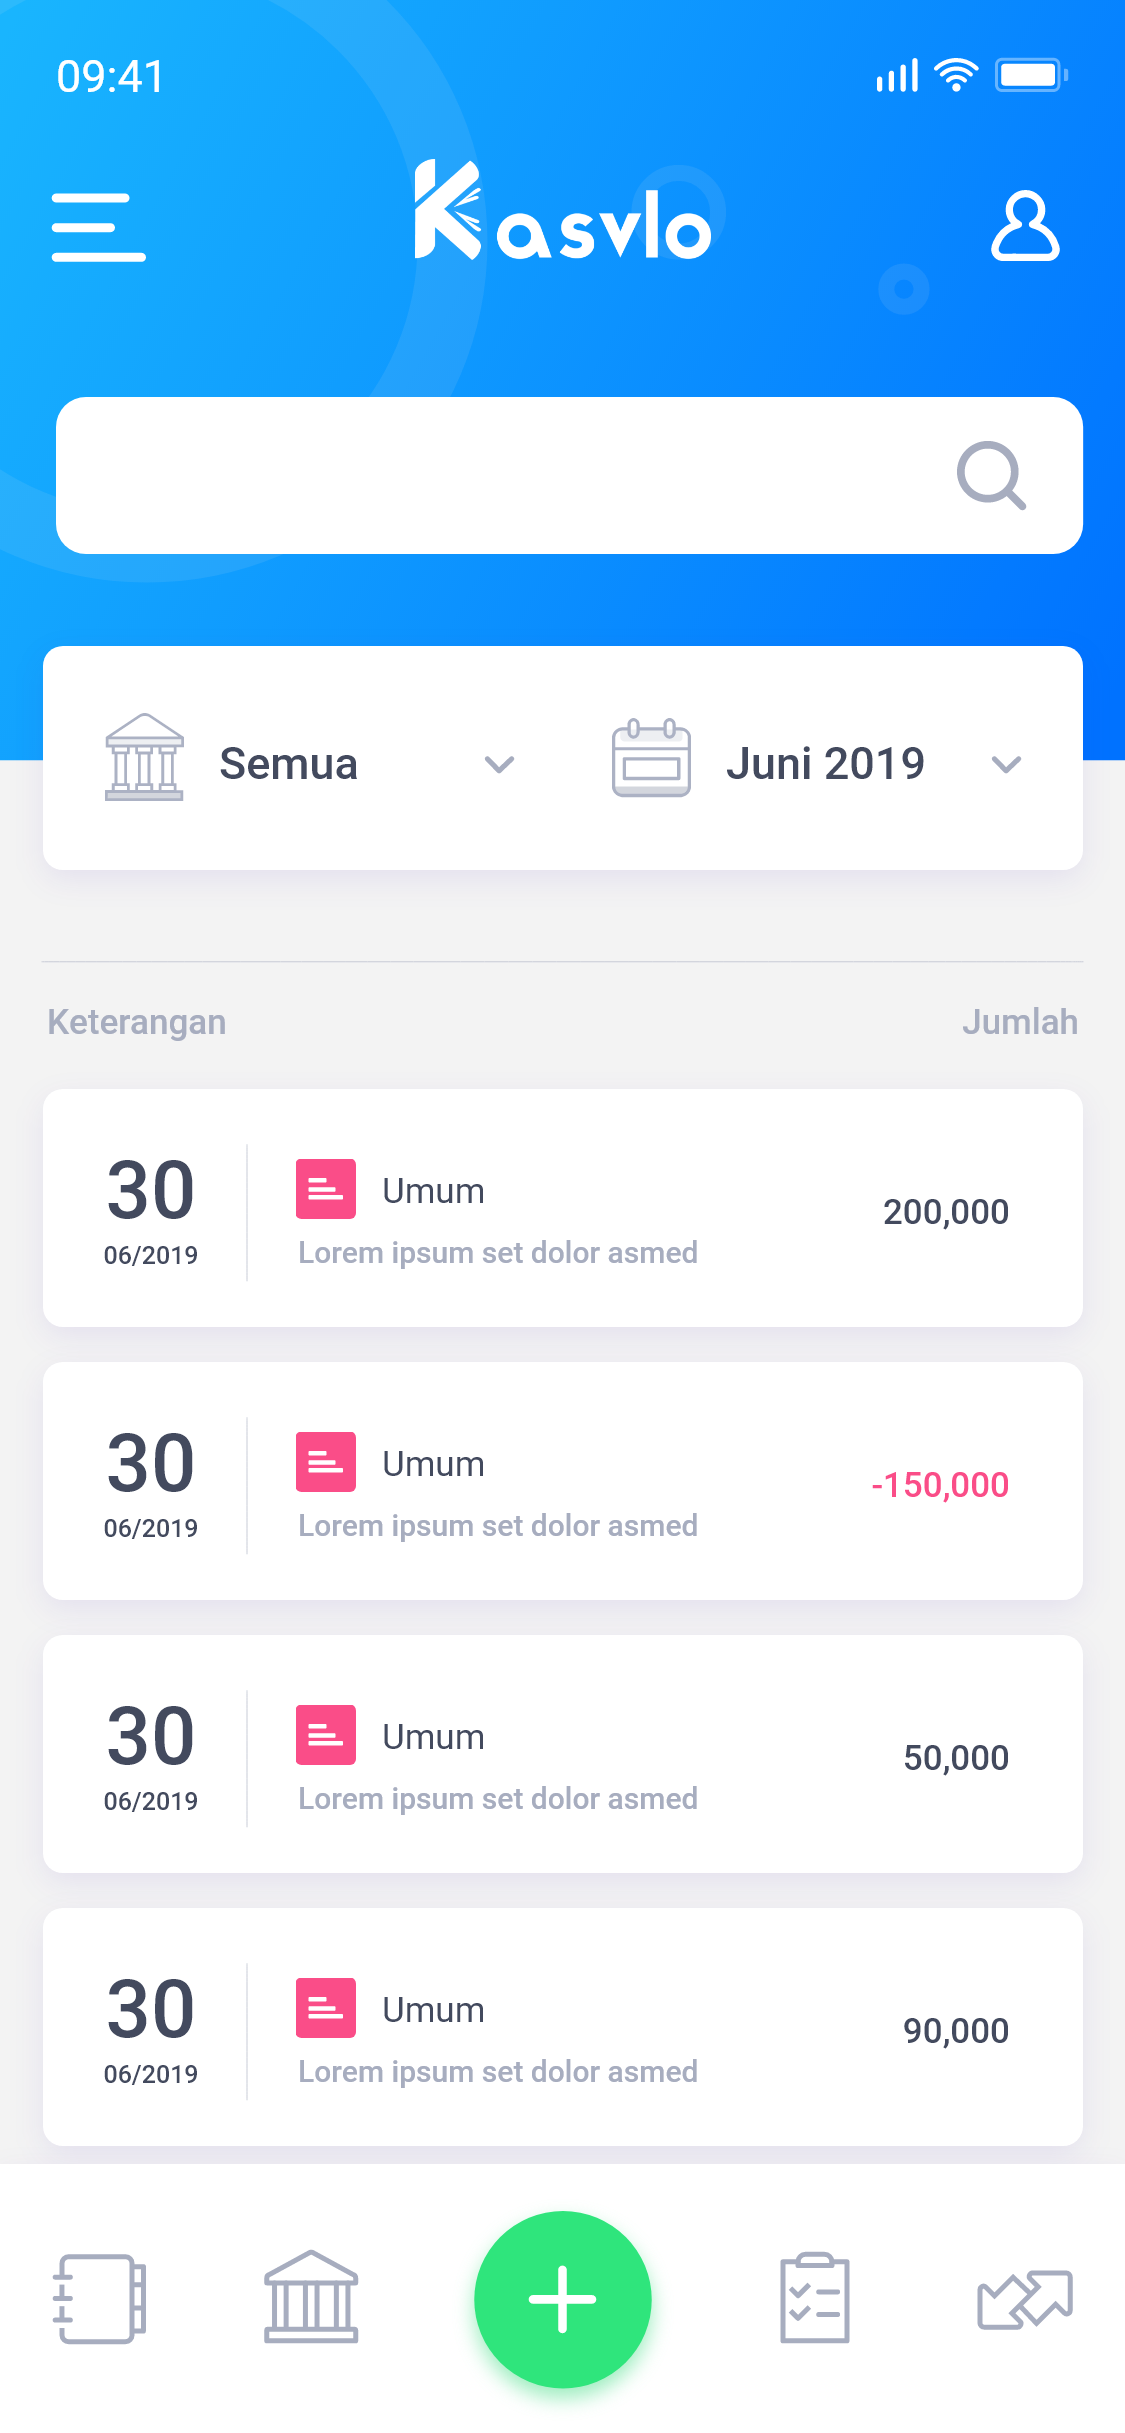The width and height of the screenshot is (1125, 2433).
Task: Open the 50,000 Umum transaction
Action: 563,1754
